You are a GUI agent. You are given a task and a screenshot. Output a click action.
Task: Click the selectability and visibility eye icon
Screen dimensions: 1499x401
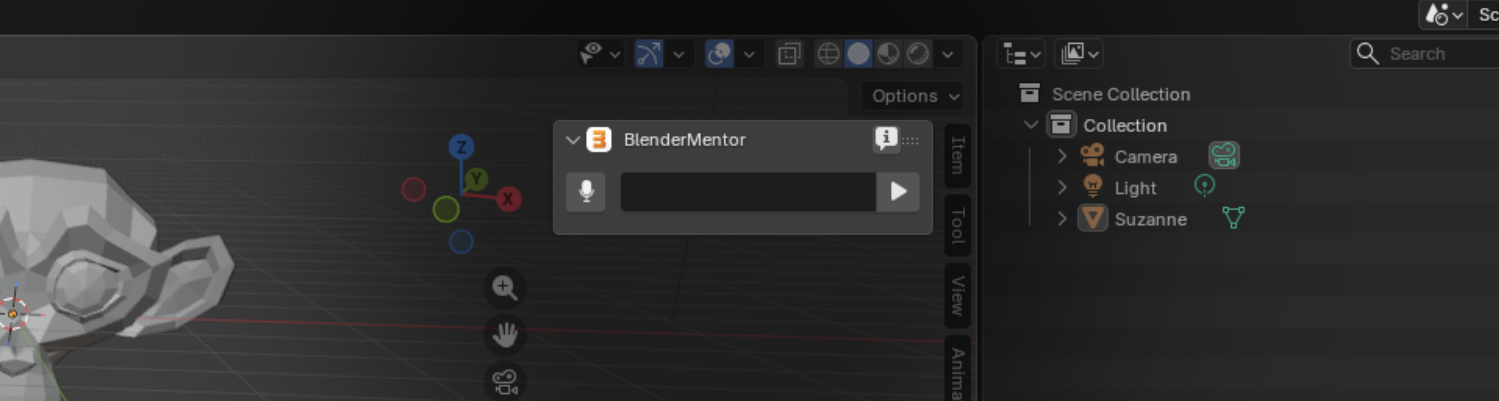[592, 53]
